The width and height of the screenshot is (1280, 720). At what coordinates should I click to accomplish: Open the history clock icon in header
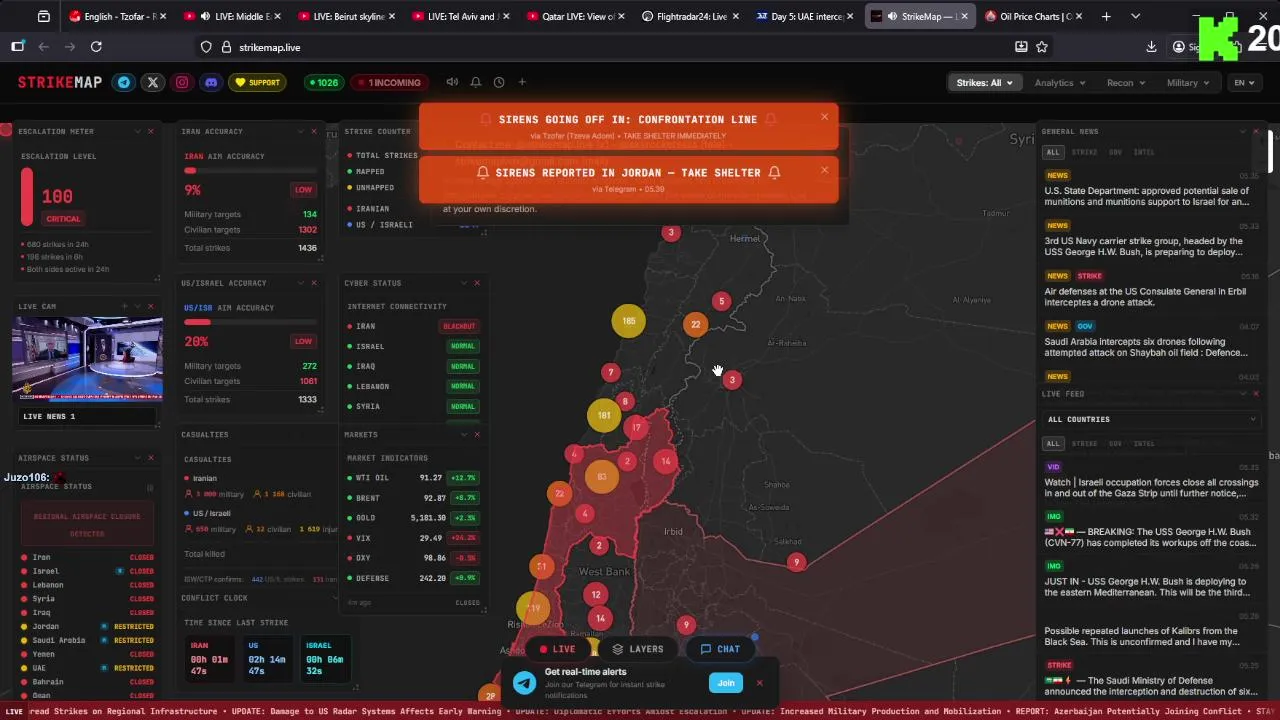point(499,82)
